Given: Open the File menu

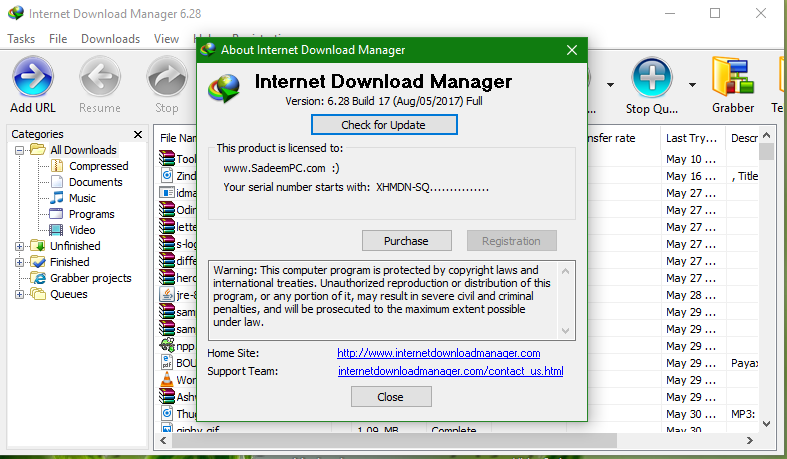Looking at the screenshot, I should point(58,39).
